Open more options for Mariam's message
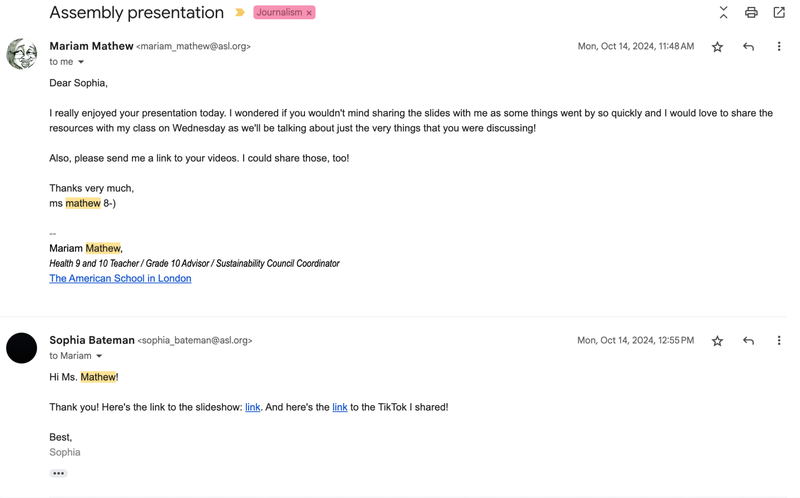This screenshot has height=498, width=800. point(779,47)
